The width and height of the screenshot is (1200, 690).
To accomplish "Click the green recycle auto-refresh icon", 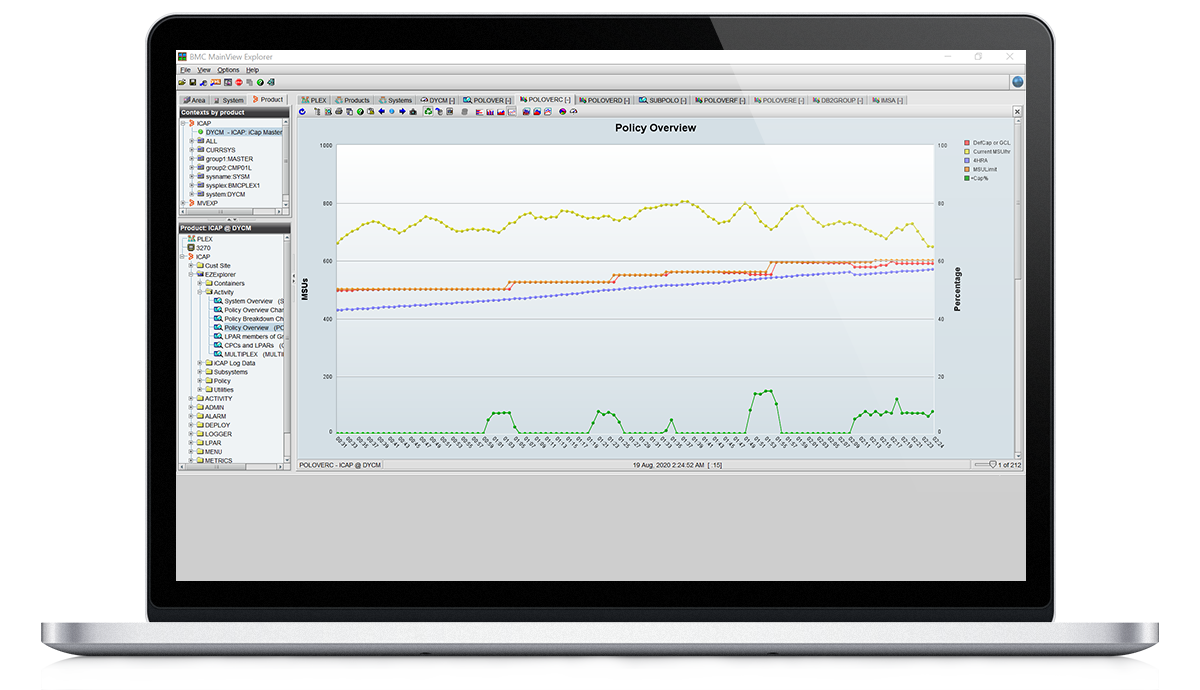I will coord(428,112).
